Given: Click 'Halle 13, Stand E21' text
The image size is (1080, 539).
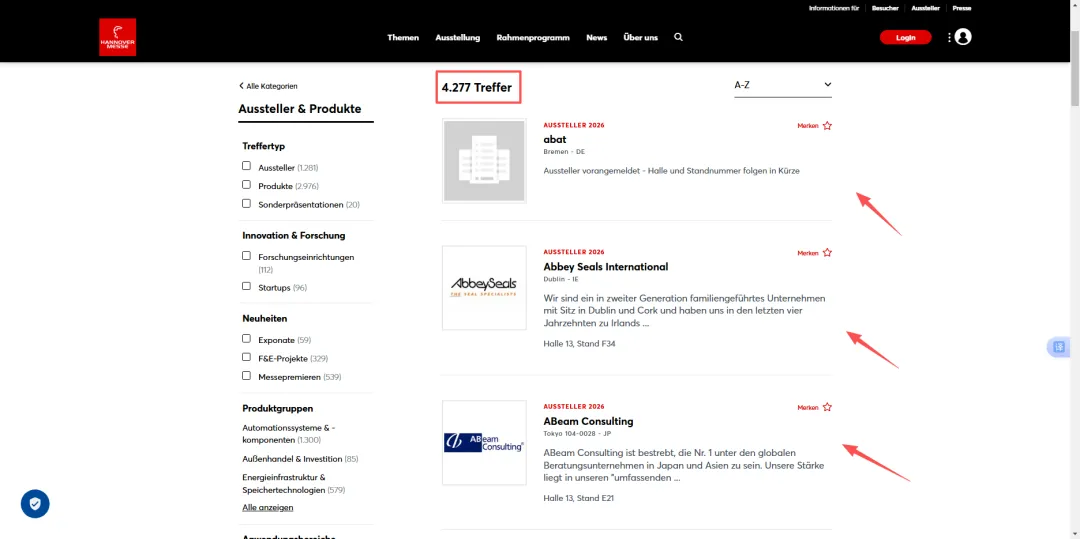Looking at the screenshot, I should [x=579, y=498].
